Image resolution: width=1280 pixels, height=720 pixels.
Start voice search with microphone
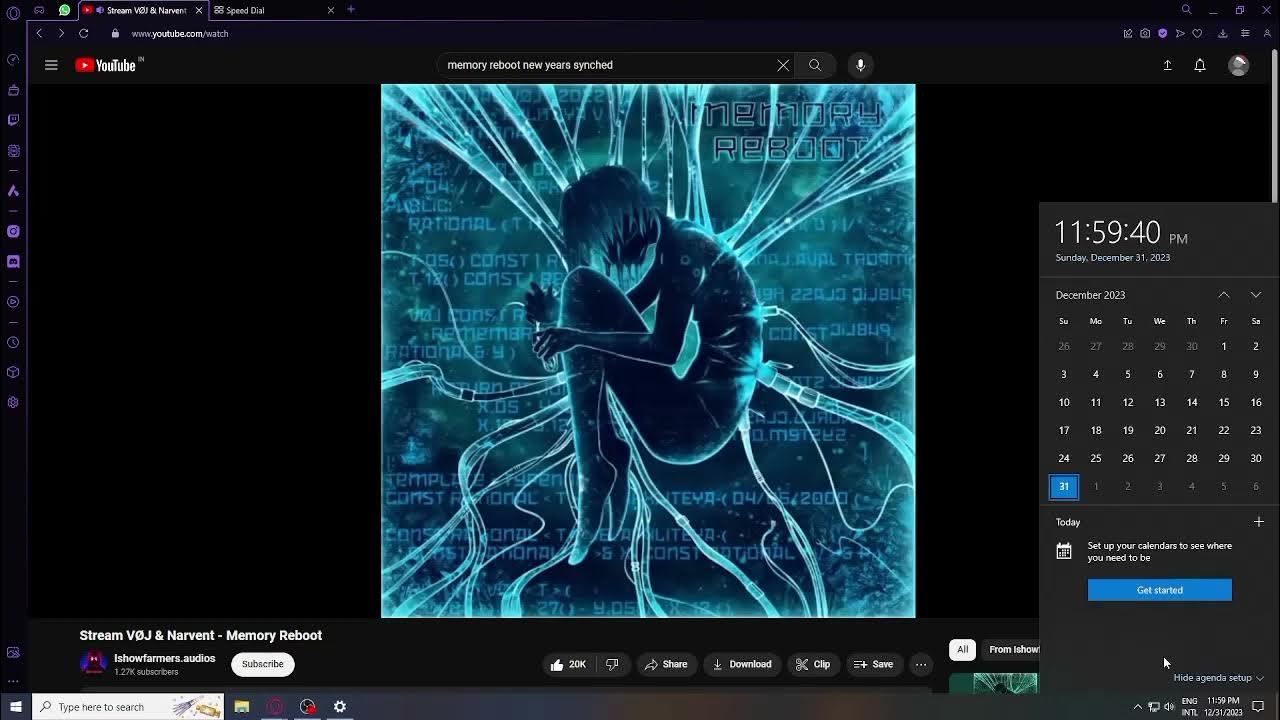click(860, 65)
